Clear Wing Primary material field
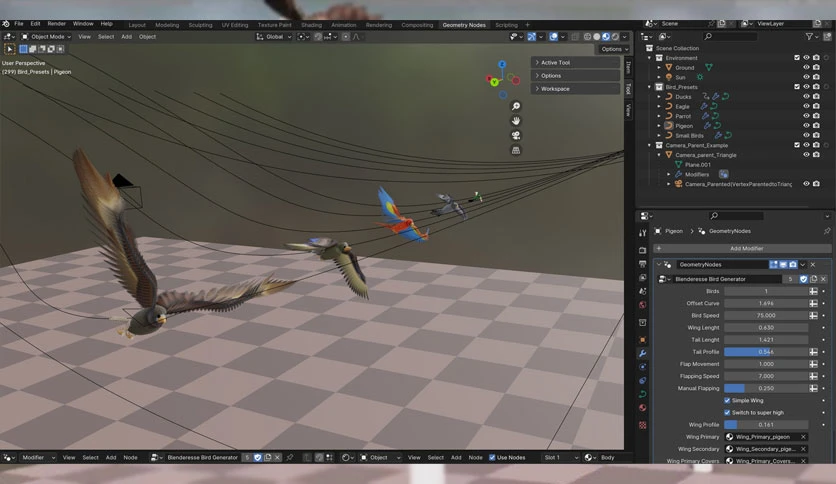Image resolution: width=836 pixels, height=484 pixels. 803,437
